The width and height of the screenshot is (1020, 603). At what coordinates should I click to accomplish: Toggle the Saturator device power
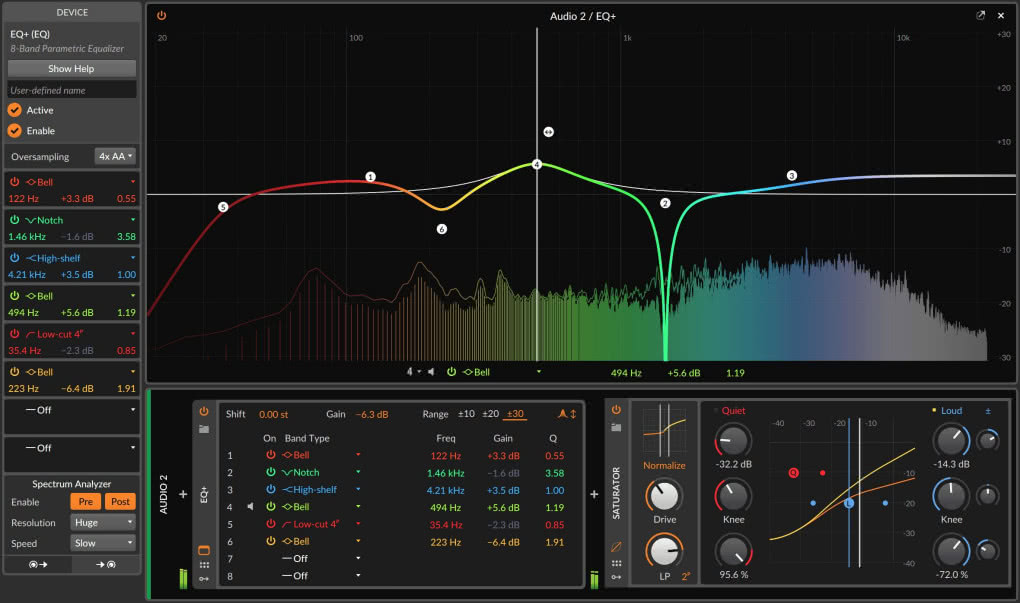[x=616, y=410]
